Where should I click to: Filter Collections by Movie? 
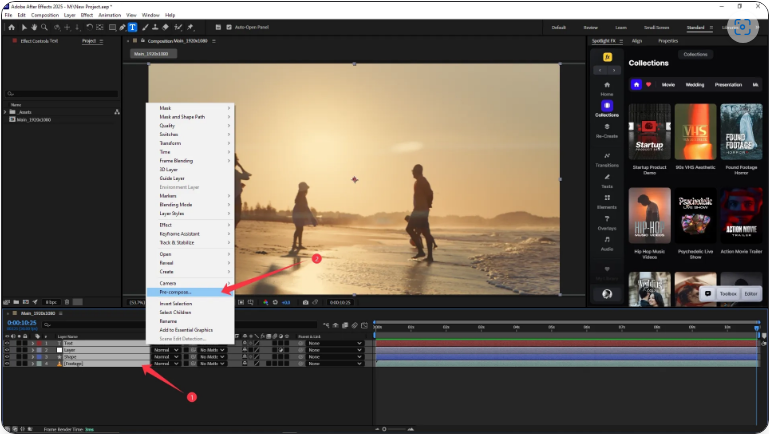tap(668, 85)
